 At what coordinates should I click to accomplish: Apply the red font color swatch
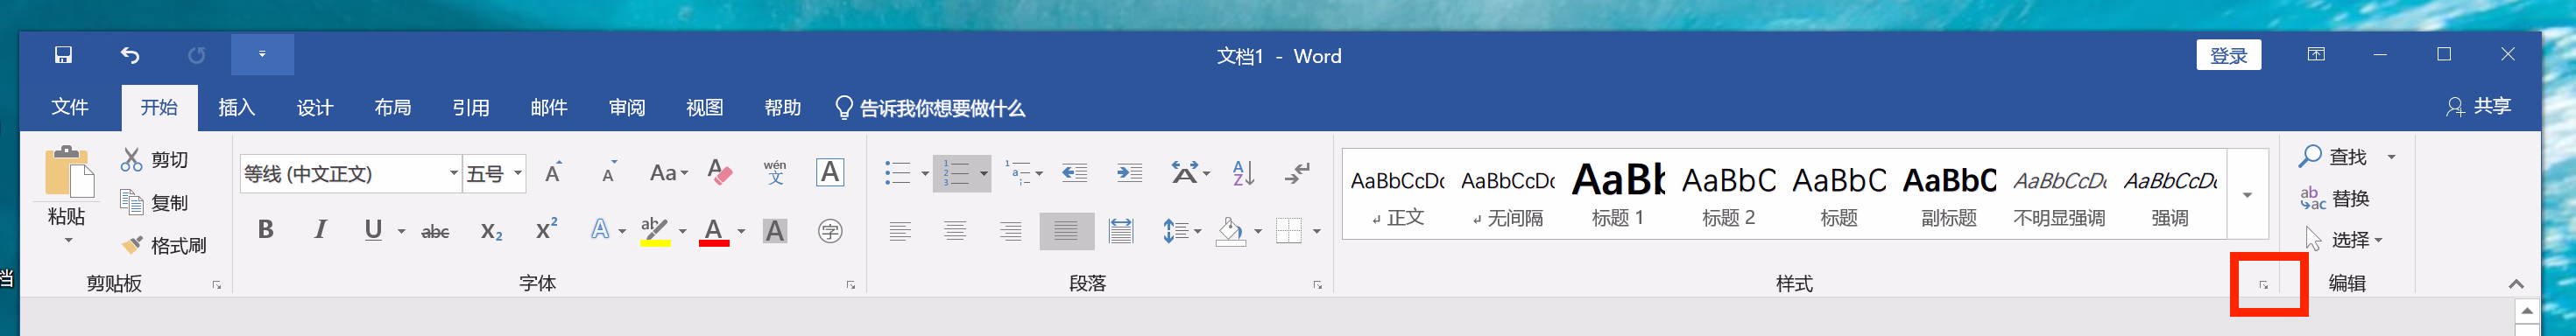[x=713, y=231]
